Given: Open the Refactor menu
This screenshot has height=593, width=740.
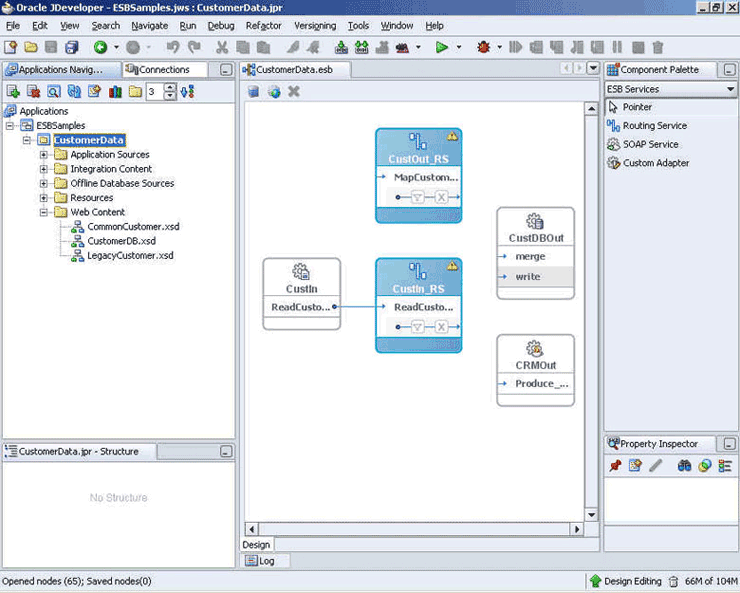Looking at the screenshot, I should 263,26.
